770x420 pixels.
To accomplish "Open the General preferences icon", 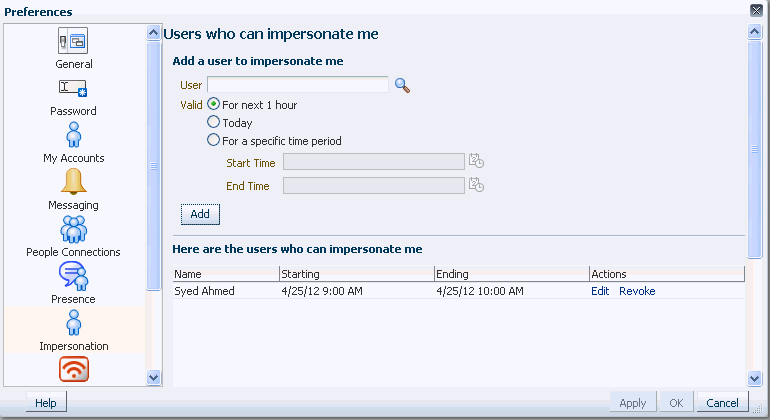I will [73, 41].
